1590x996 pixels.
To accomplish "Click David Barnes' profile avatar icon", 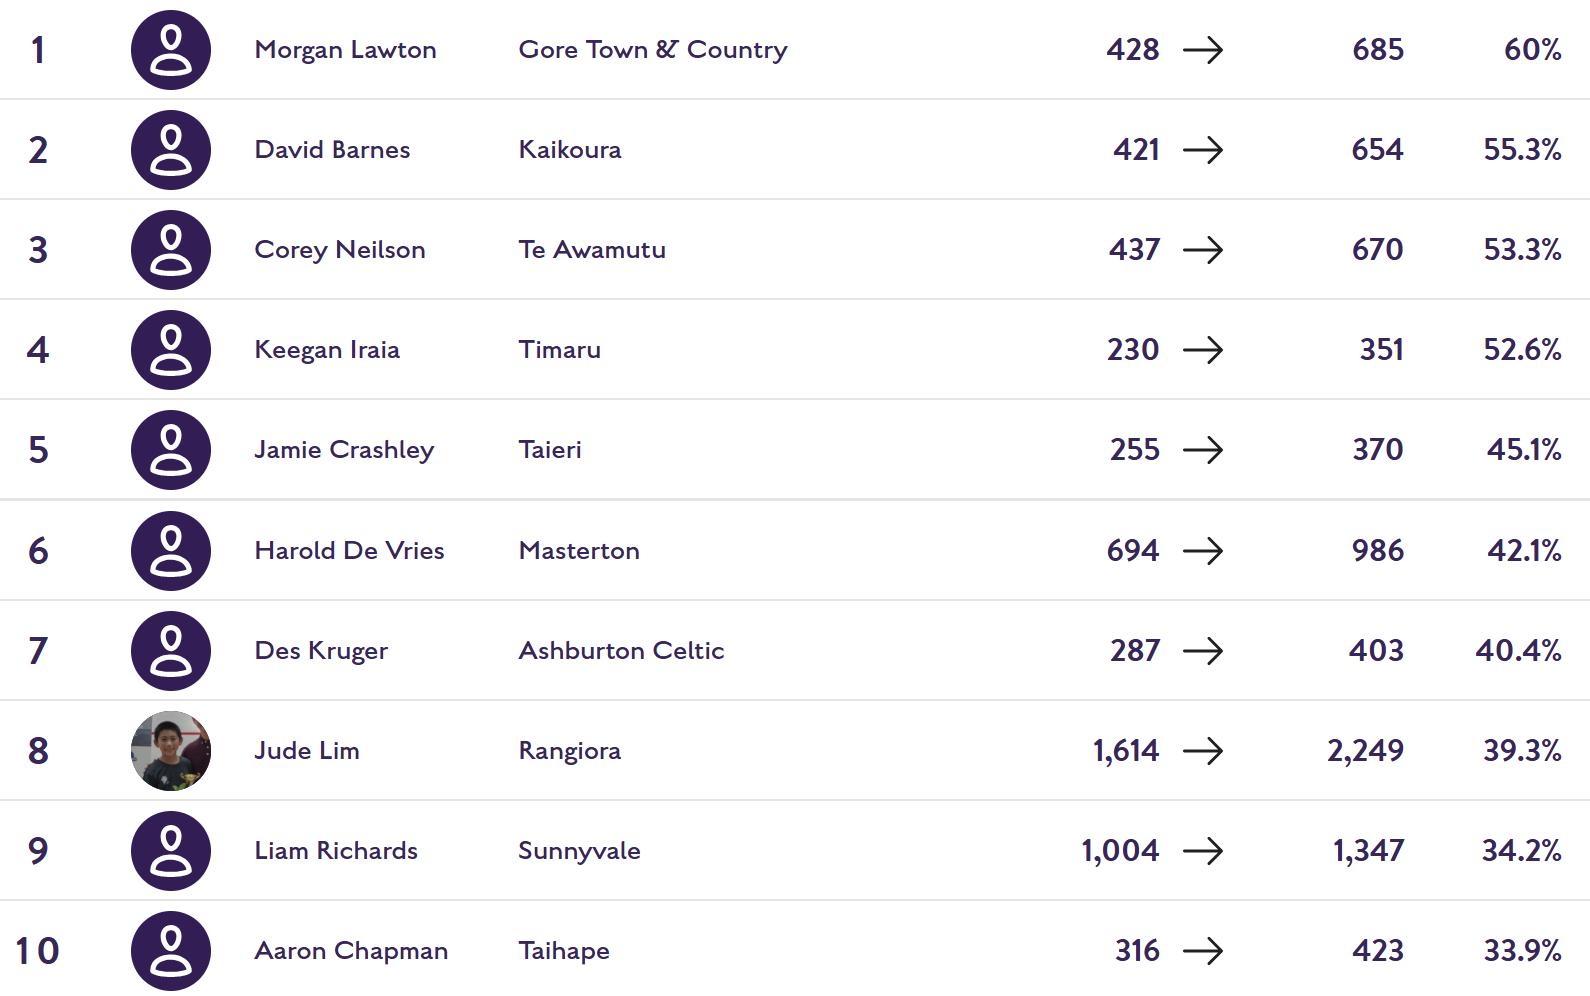I will [x=171, y=150].
